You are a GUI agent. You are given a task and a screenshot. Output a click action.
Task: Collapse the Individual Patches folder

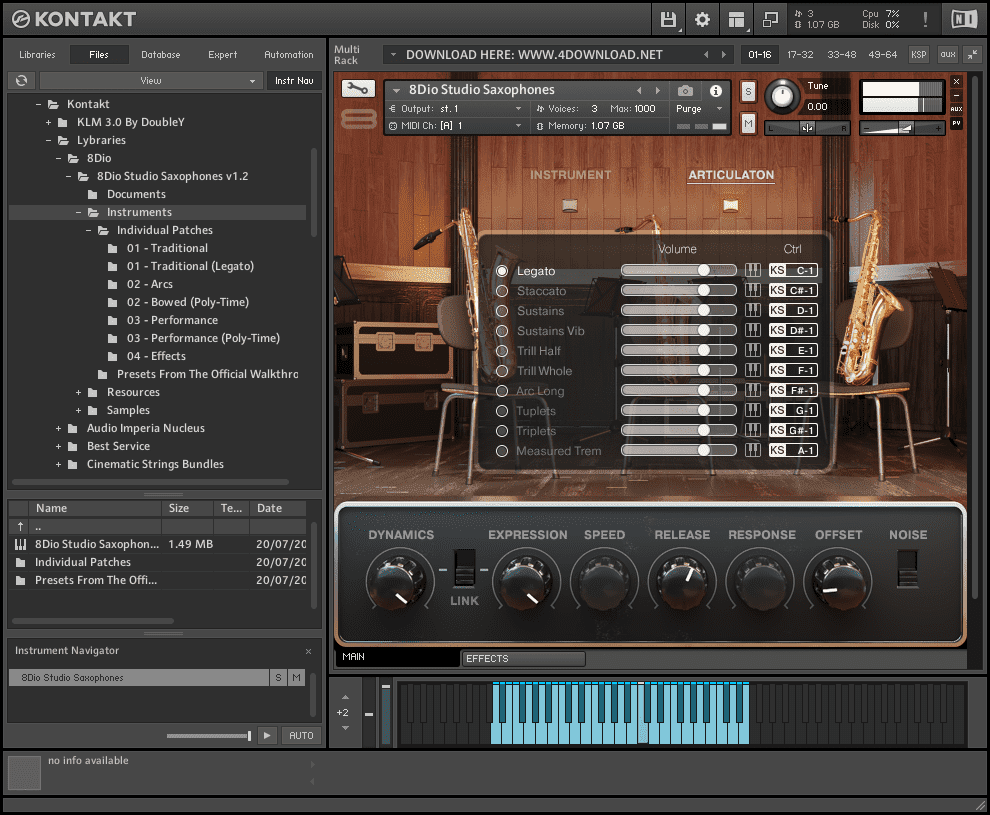pos(88,230)
